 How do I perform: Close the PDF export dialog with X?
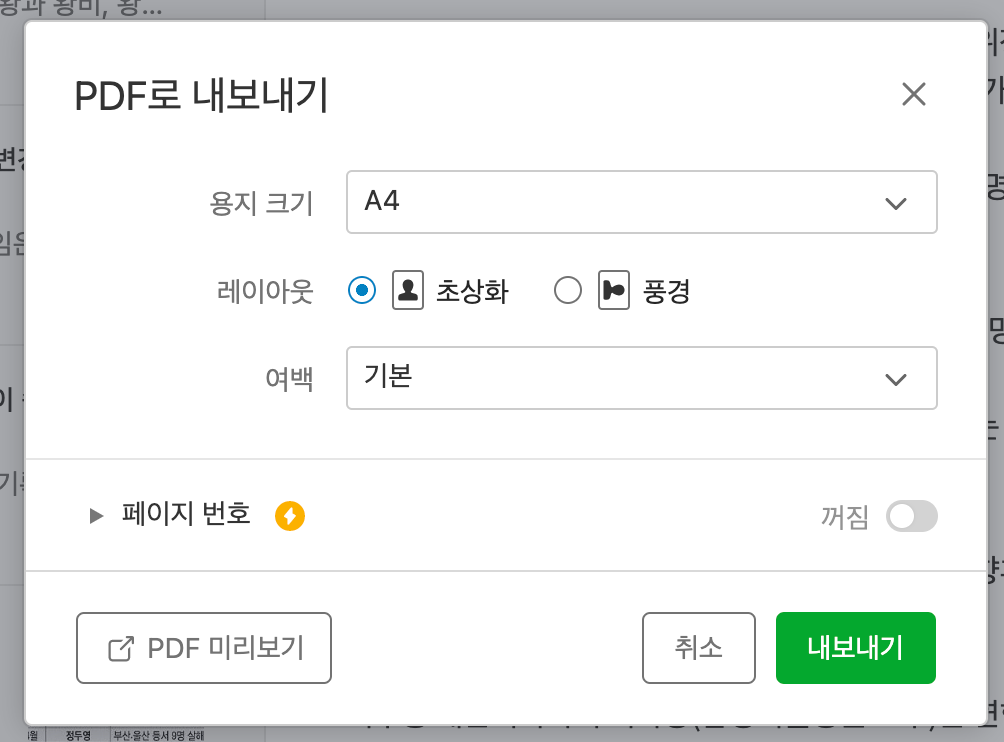point(914,94)
